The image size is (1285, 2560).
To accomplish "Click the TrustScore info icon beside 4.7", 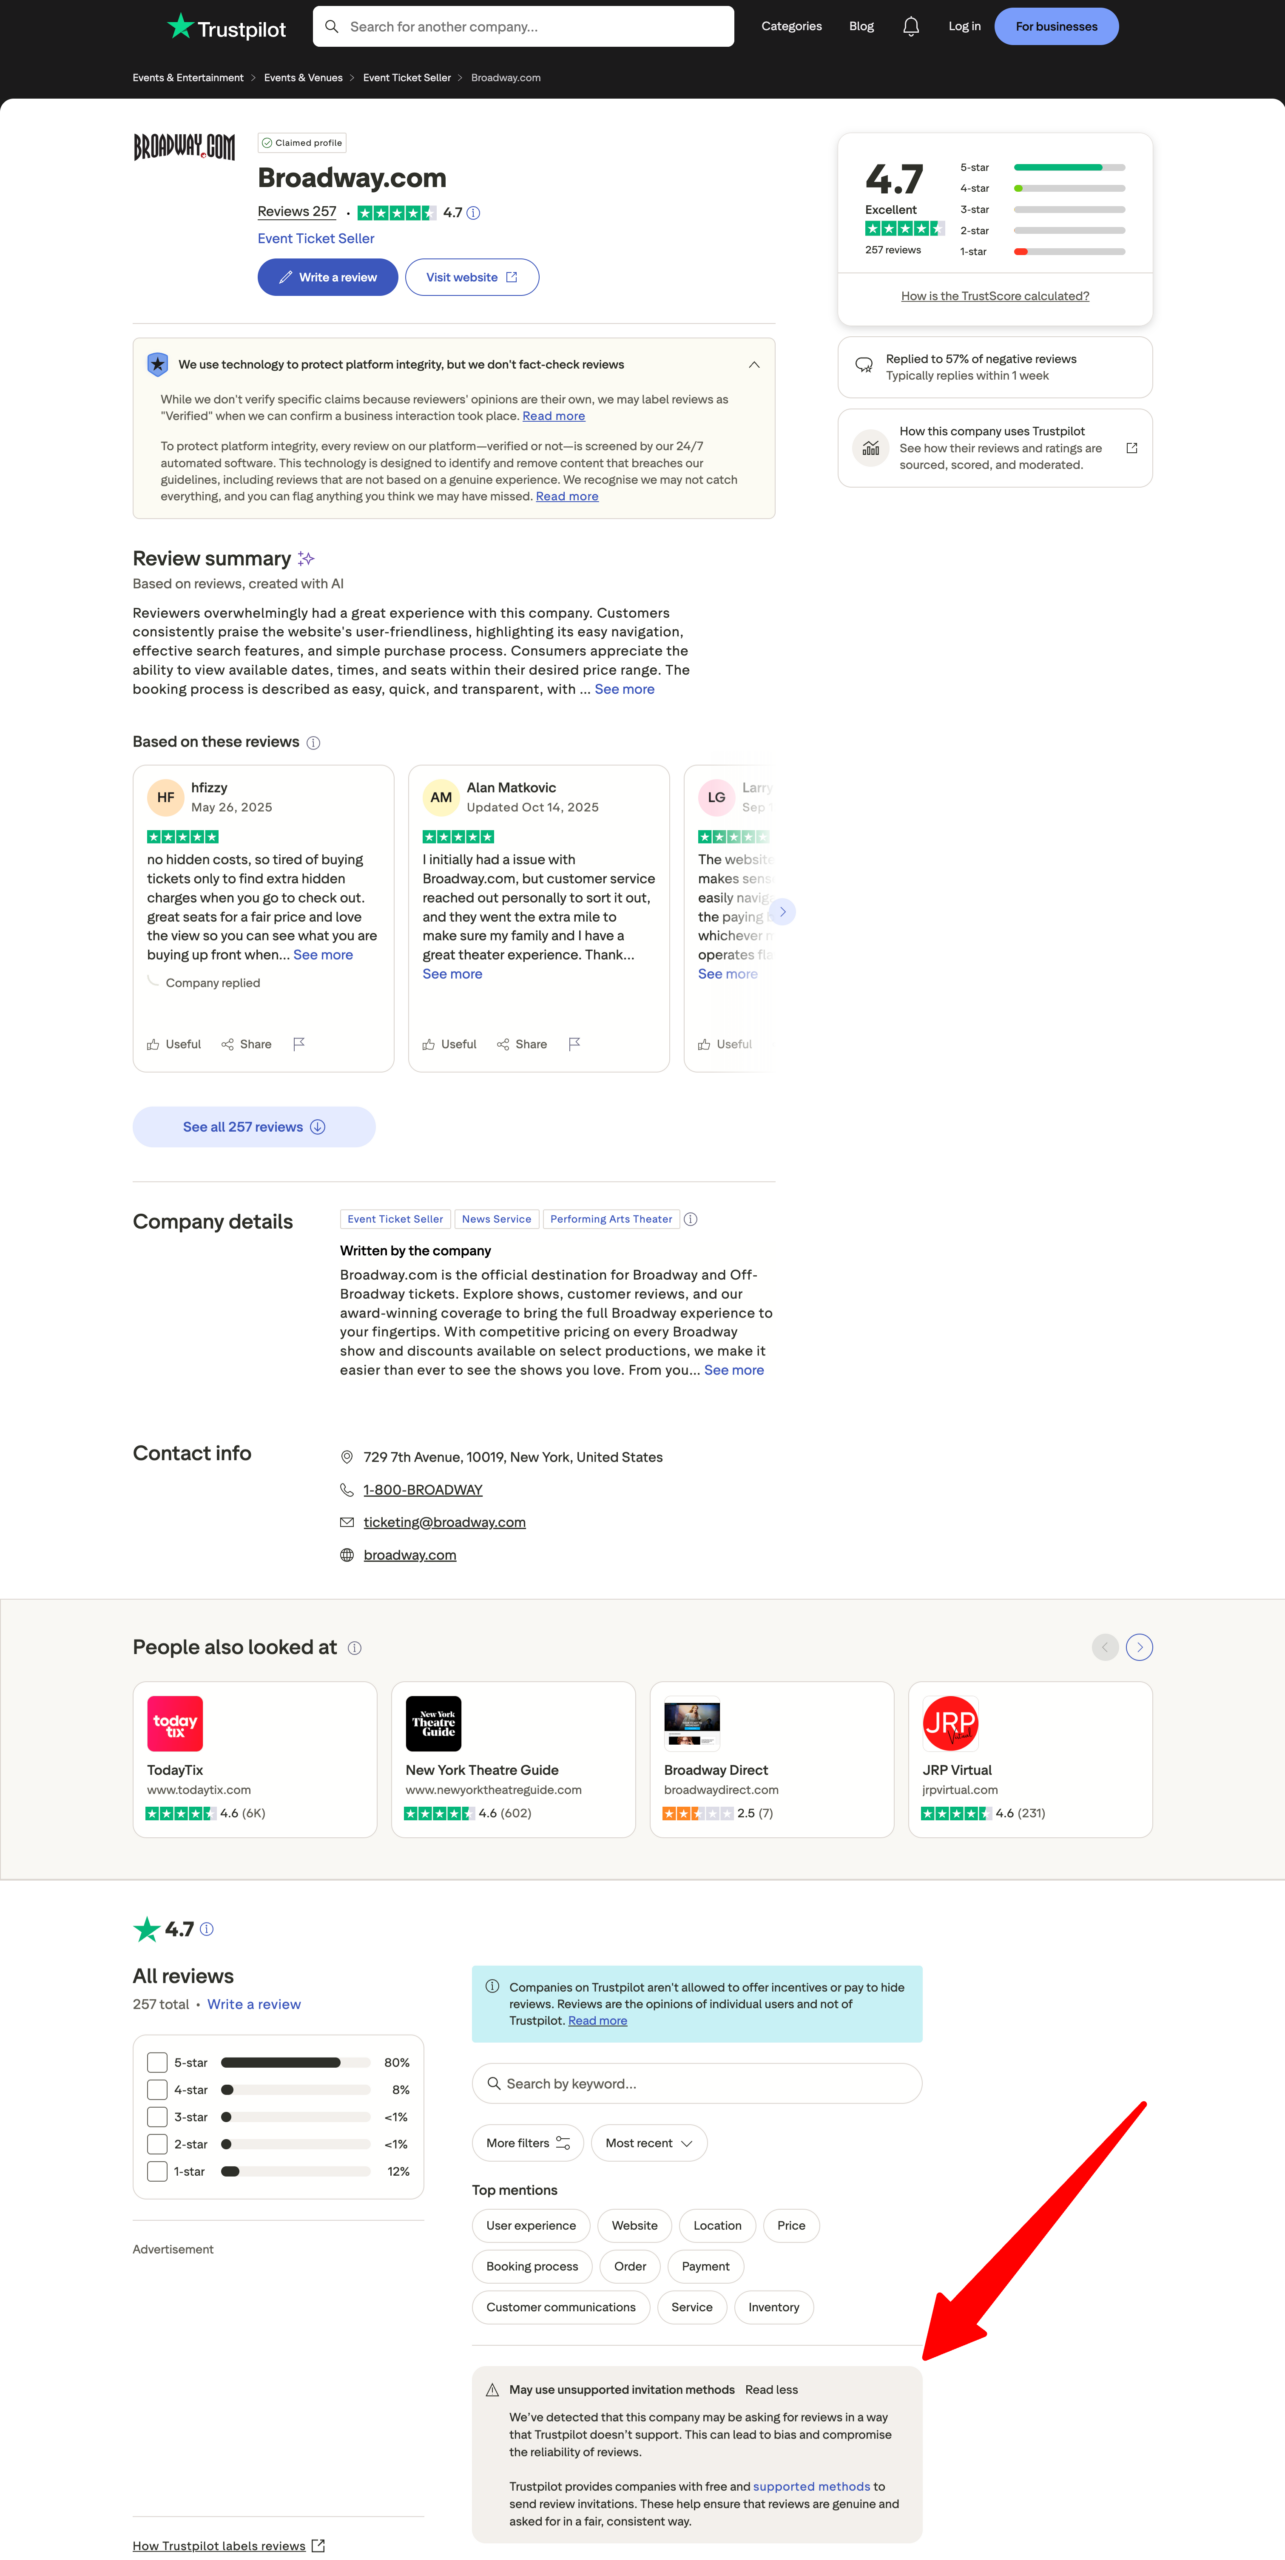I will point(474,213).
